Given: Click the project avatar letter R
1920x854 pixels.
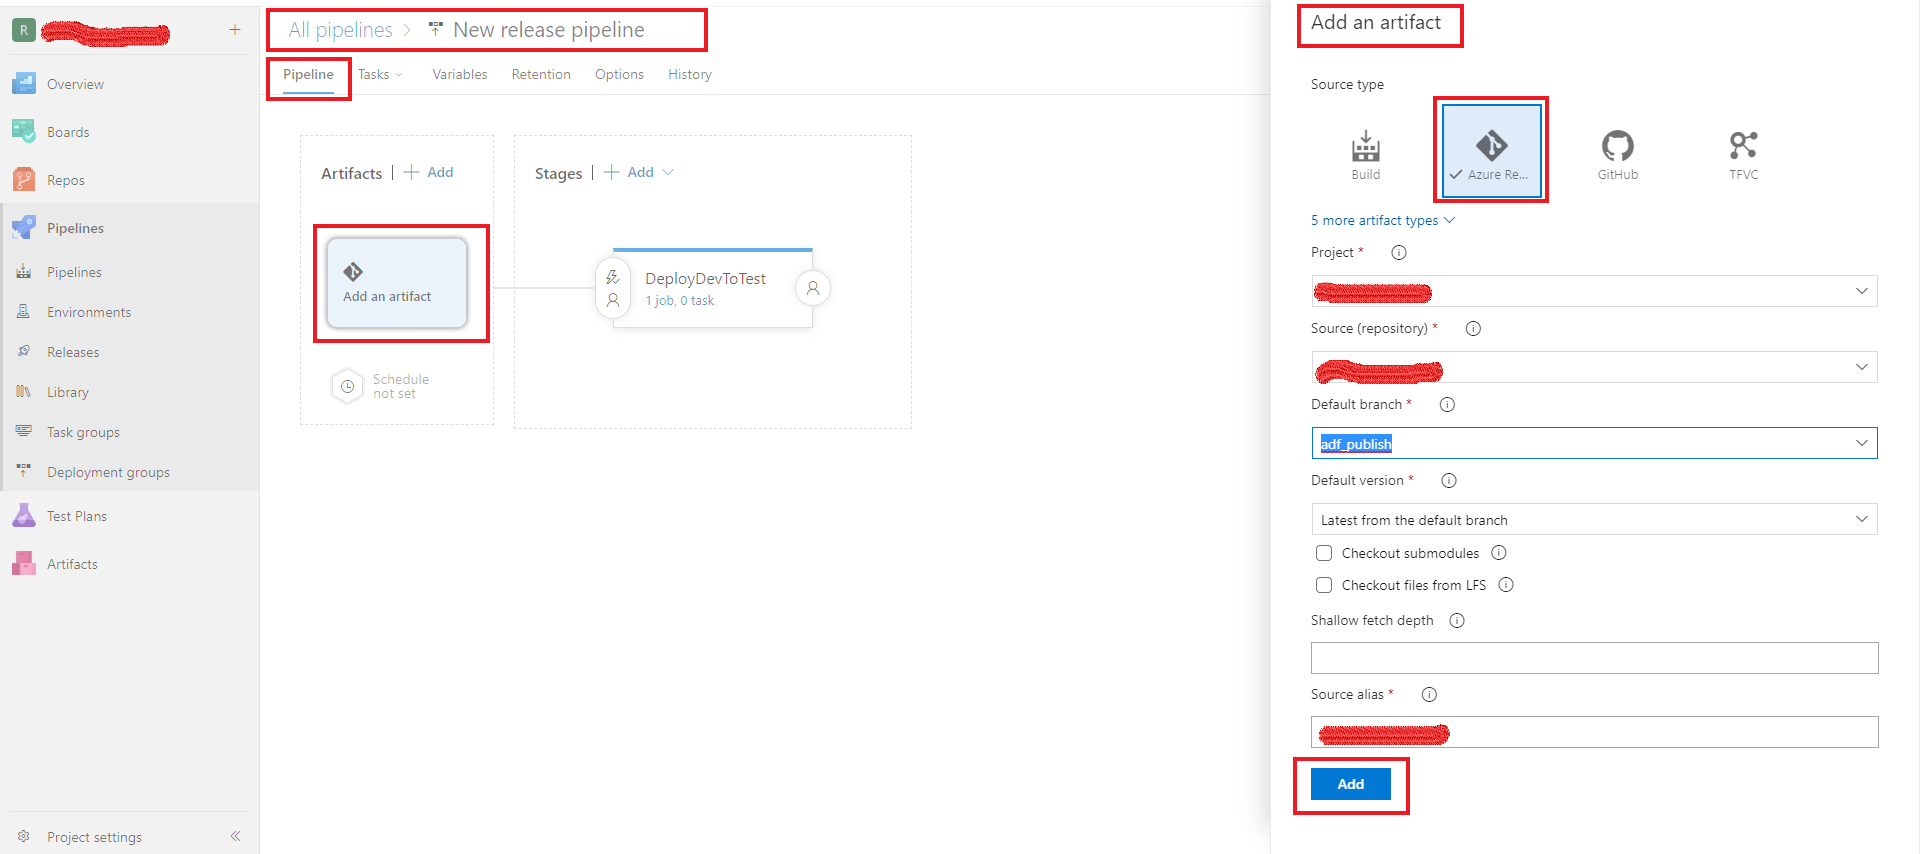Looking at the screenshot, I should tap(24, 30).
